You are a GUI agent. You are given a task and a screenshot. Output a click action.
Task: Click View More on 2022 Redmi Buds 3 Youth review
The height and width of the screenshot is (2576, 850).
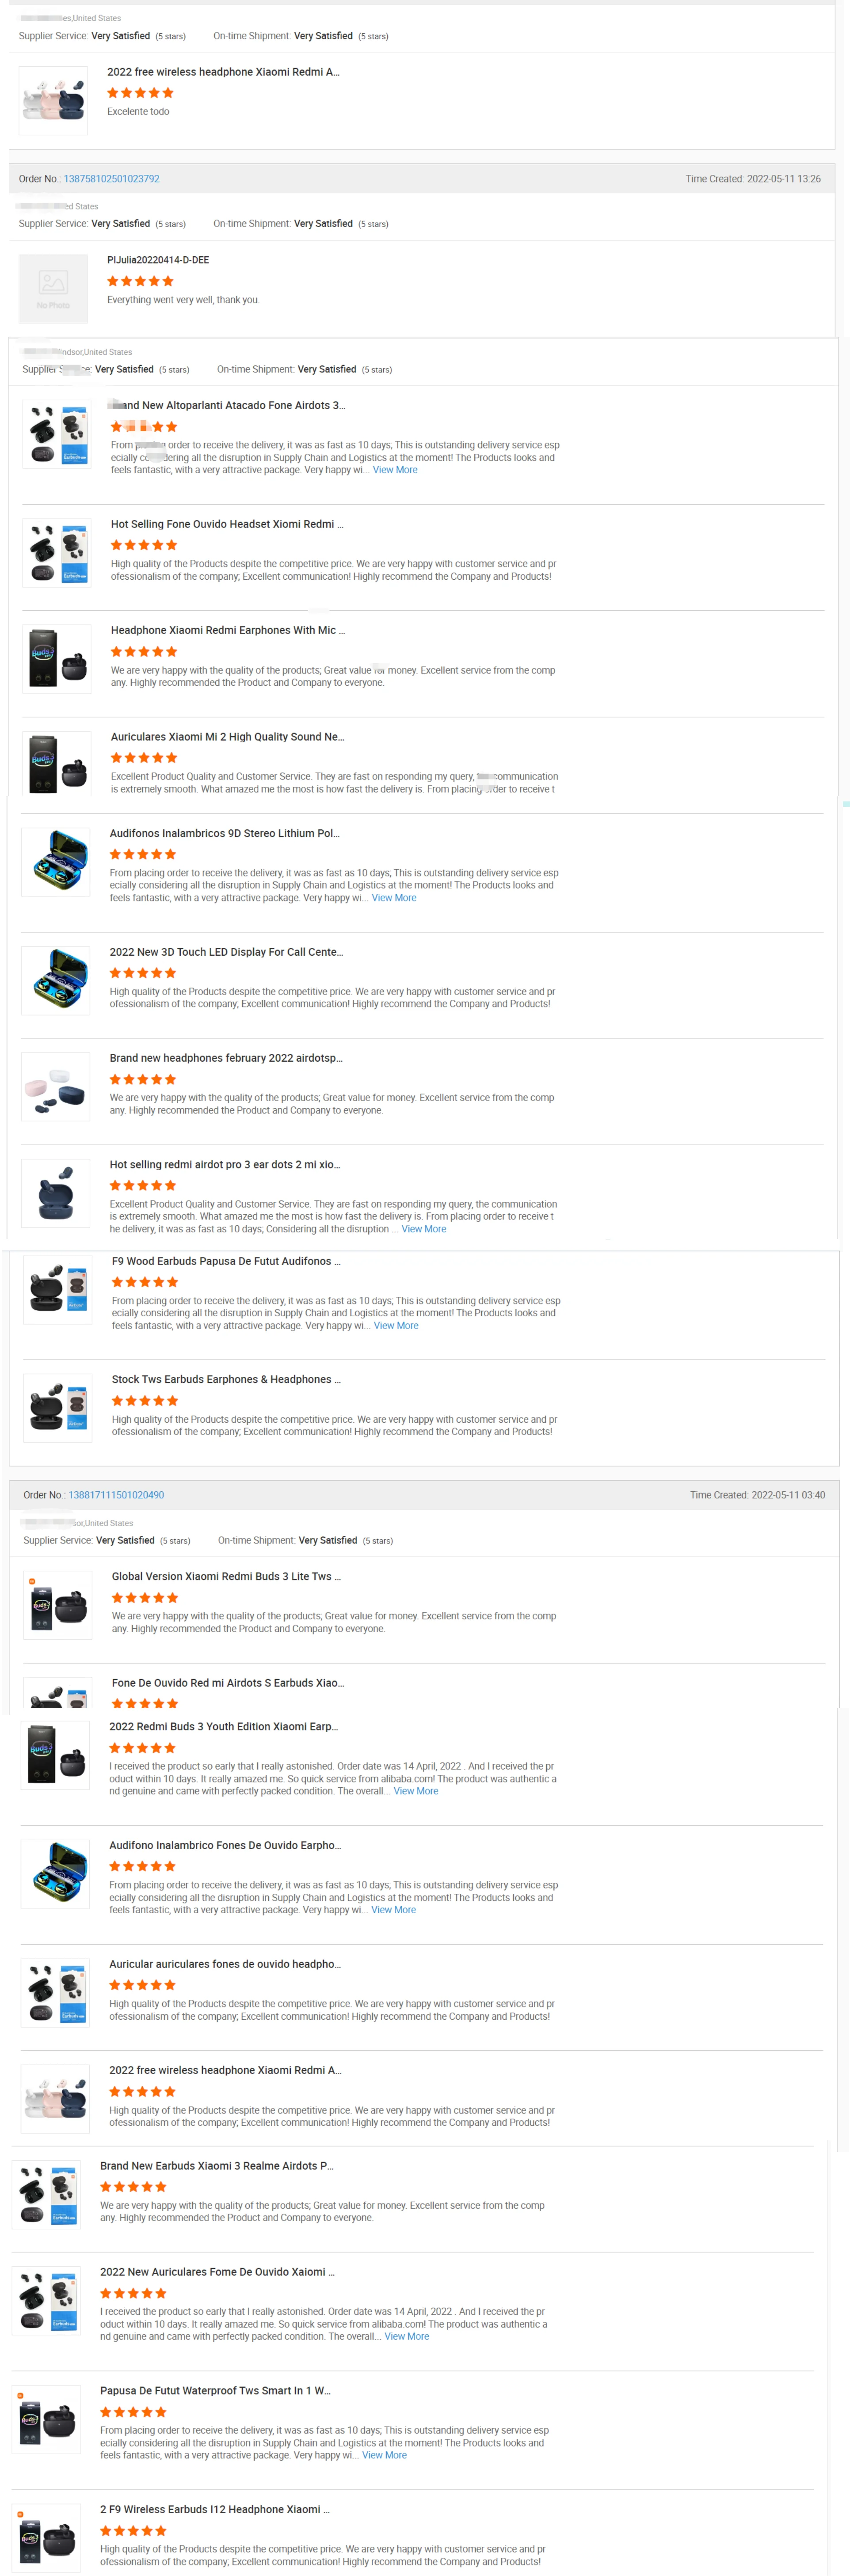[x=416, y=1791]
